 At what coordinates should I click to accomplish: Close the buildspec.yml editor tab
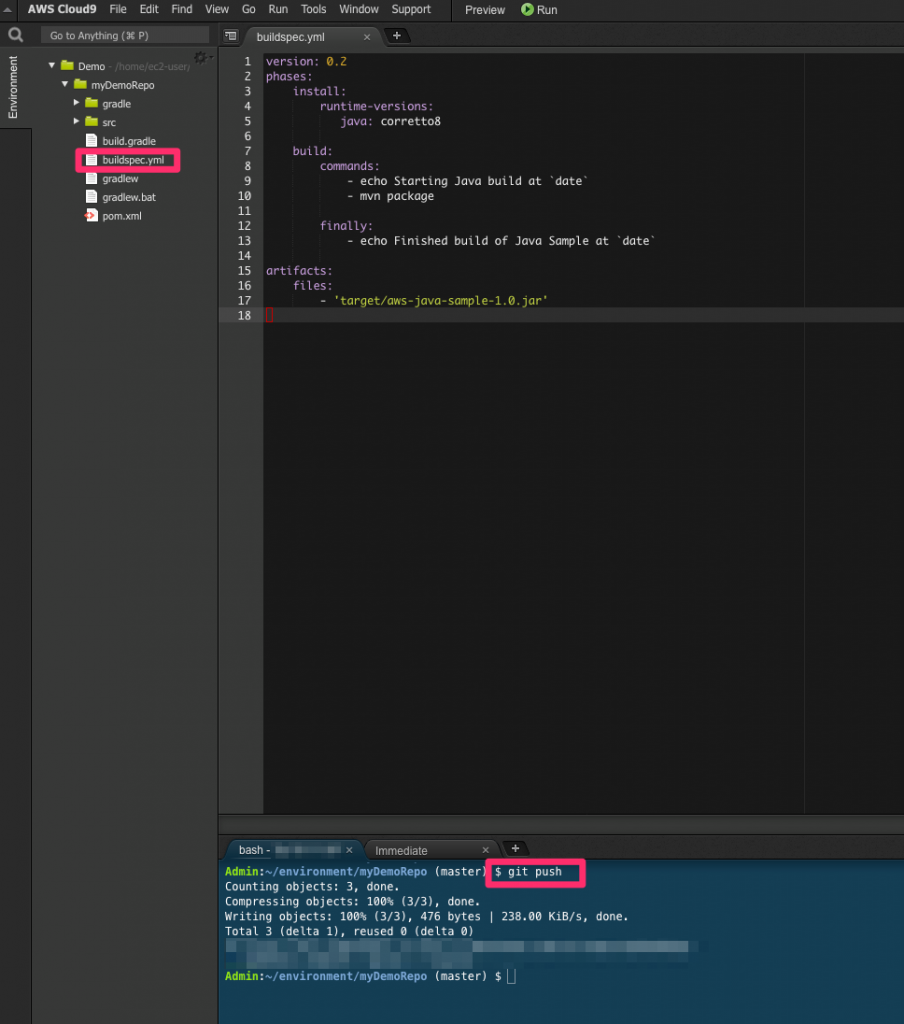pos(367,37)
